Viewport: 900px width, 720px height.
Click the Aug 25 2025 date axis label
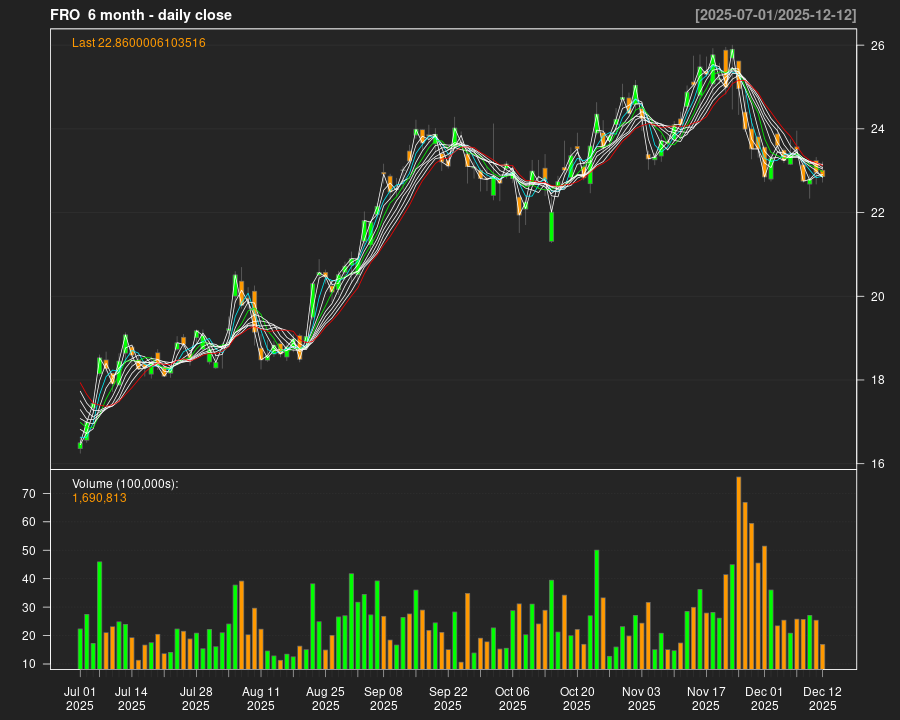[x=325, y=698]
